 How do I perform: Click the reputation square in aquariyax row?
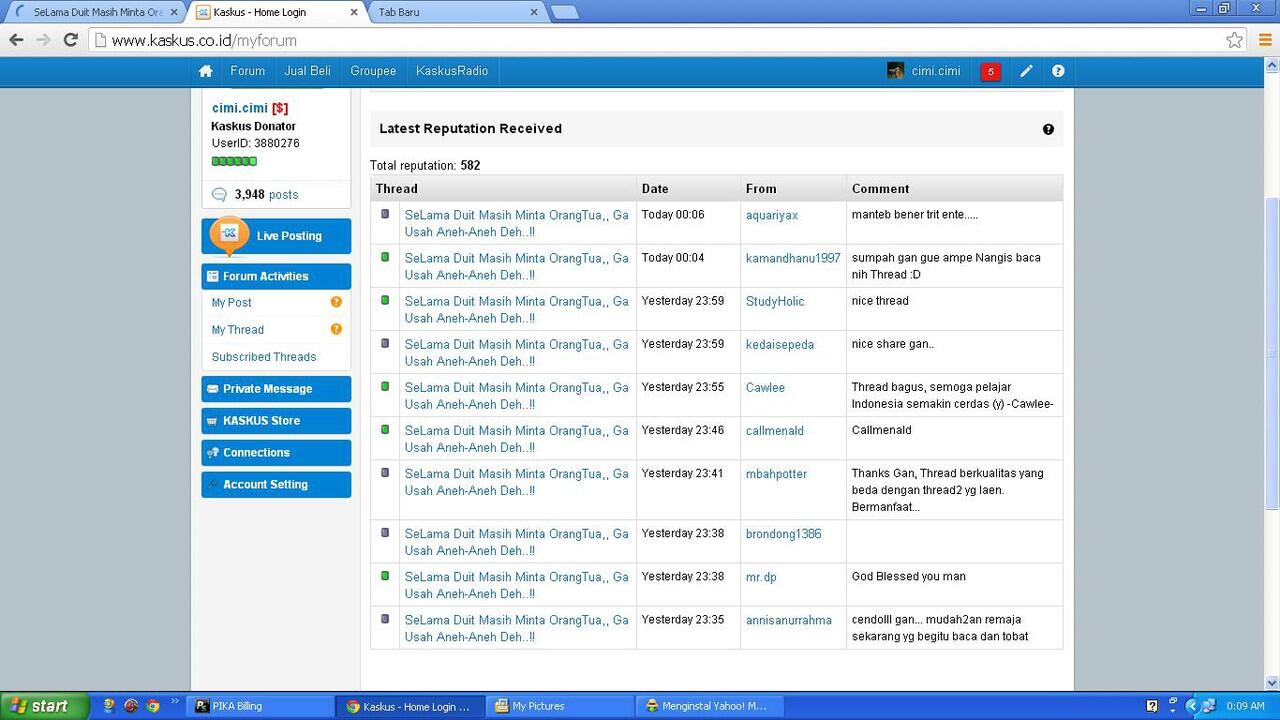coord(385,214)
